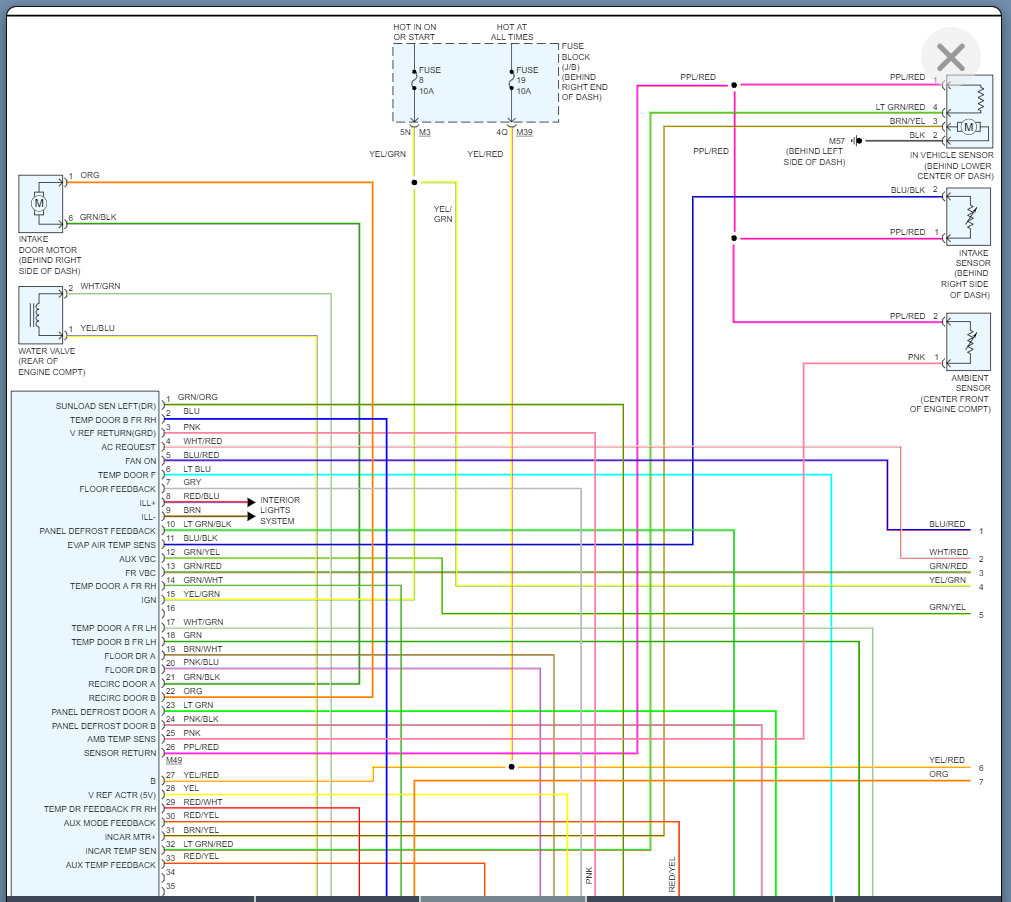Click the RED/BLU arrow to Interior Lights
Screen dimensions: 1011x902
(251, 502)
